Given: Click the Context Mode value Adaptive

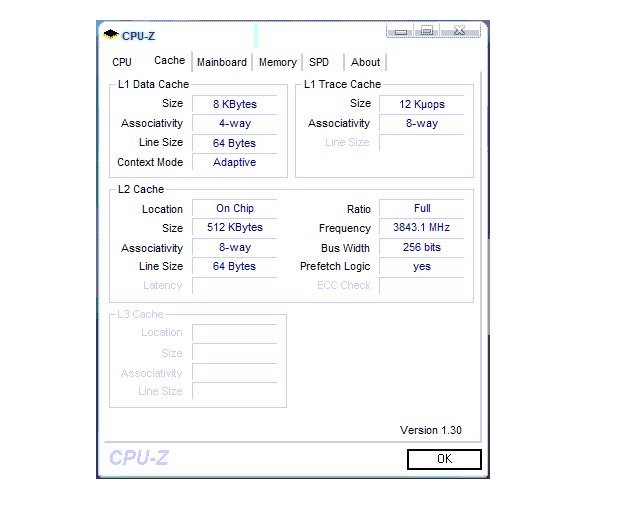Looking at the screenshot, I should 235,162.
